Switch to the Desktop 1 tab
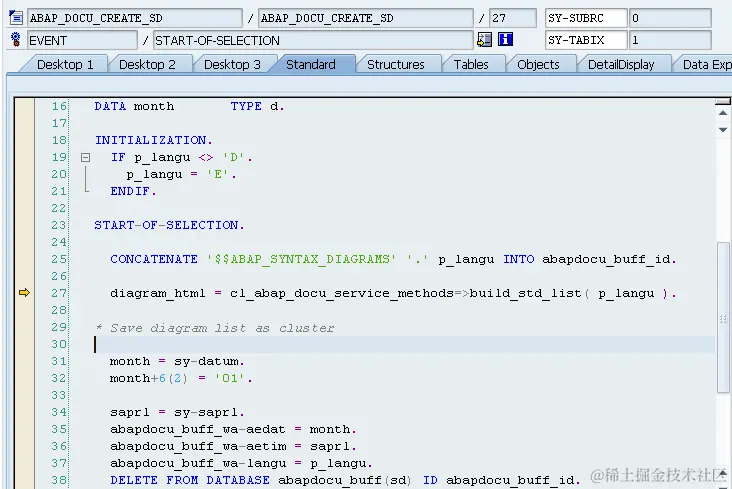Screen dimensions: 732x489 [x=65, y=64]
